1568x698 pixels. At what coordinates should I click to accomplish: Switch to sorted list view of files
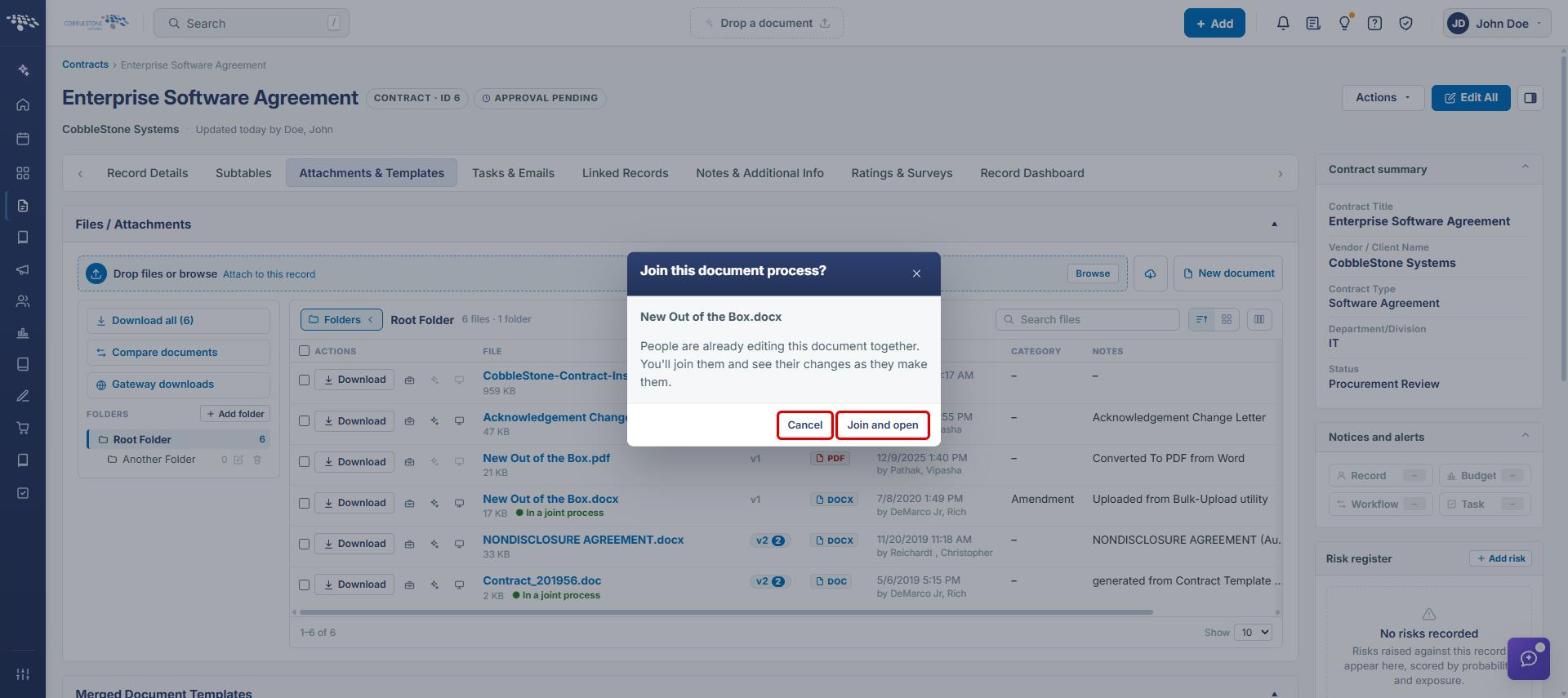(x=1201, y=319)
